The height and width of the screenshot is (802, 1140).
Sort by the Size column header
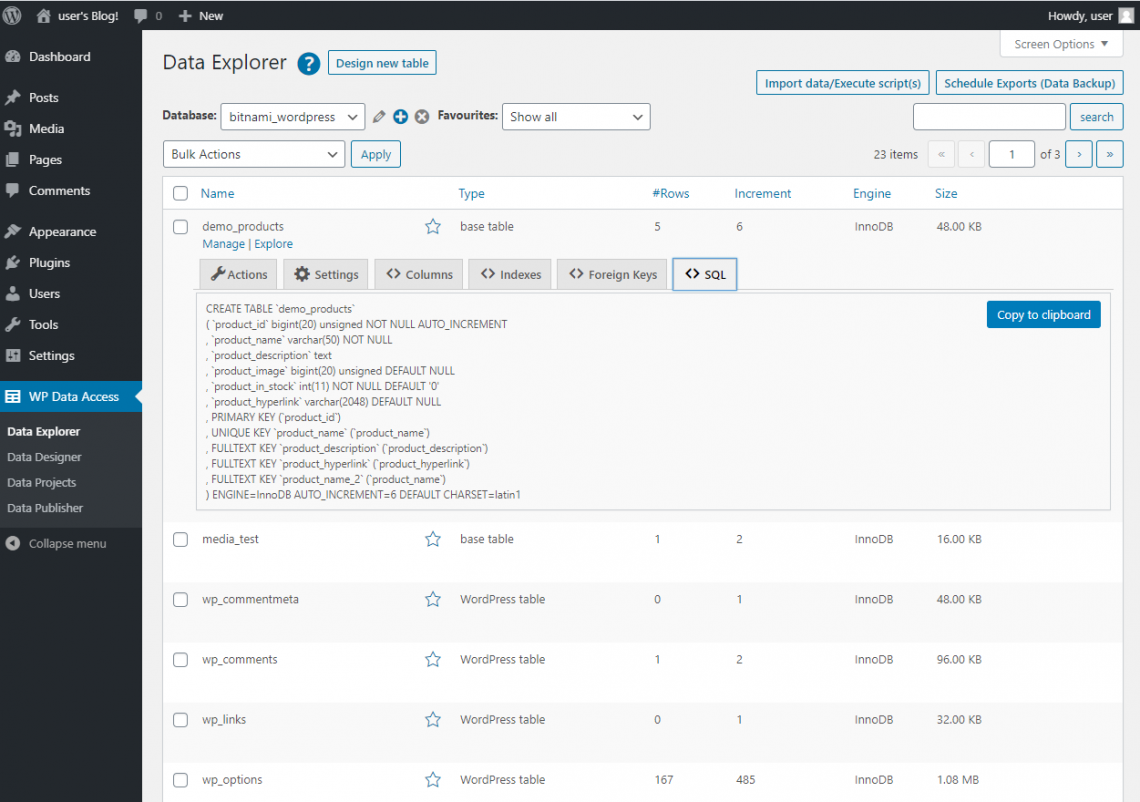946,193
